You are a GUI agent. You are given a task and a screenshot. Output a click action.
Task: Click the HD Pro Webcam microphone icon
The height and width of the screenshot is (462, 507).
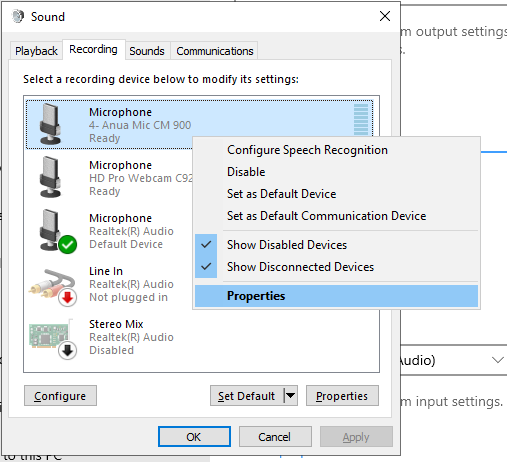[x=50, y=177]
